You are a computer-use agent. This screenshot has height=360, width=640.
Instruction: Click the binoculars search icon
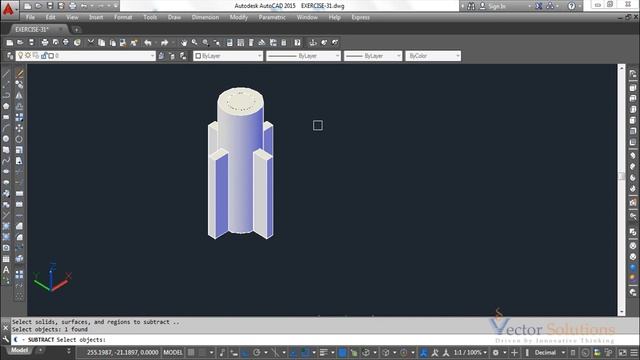click(x=471, y=6)
